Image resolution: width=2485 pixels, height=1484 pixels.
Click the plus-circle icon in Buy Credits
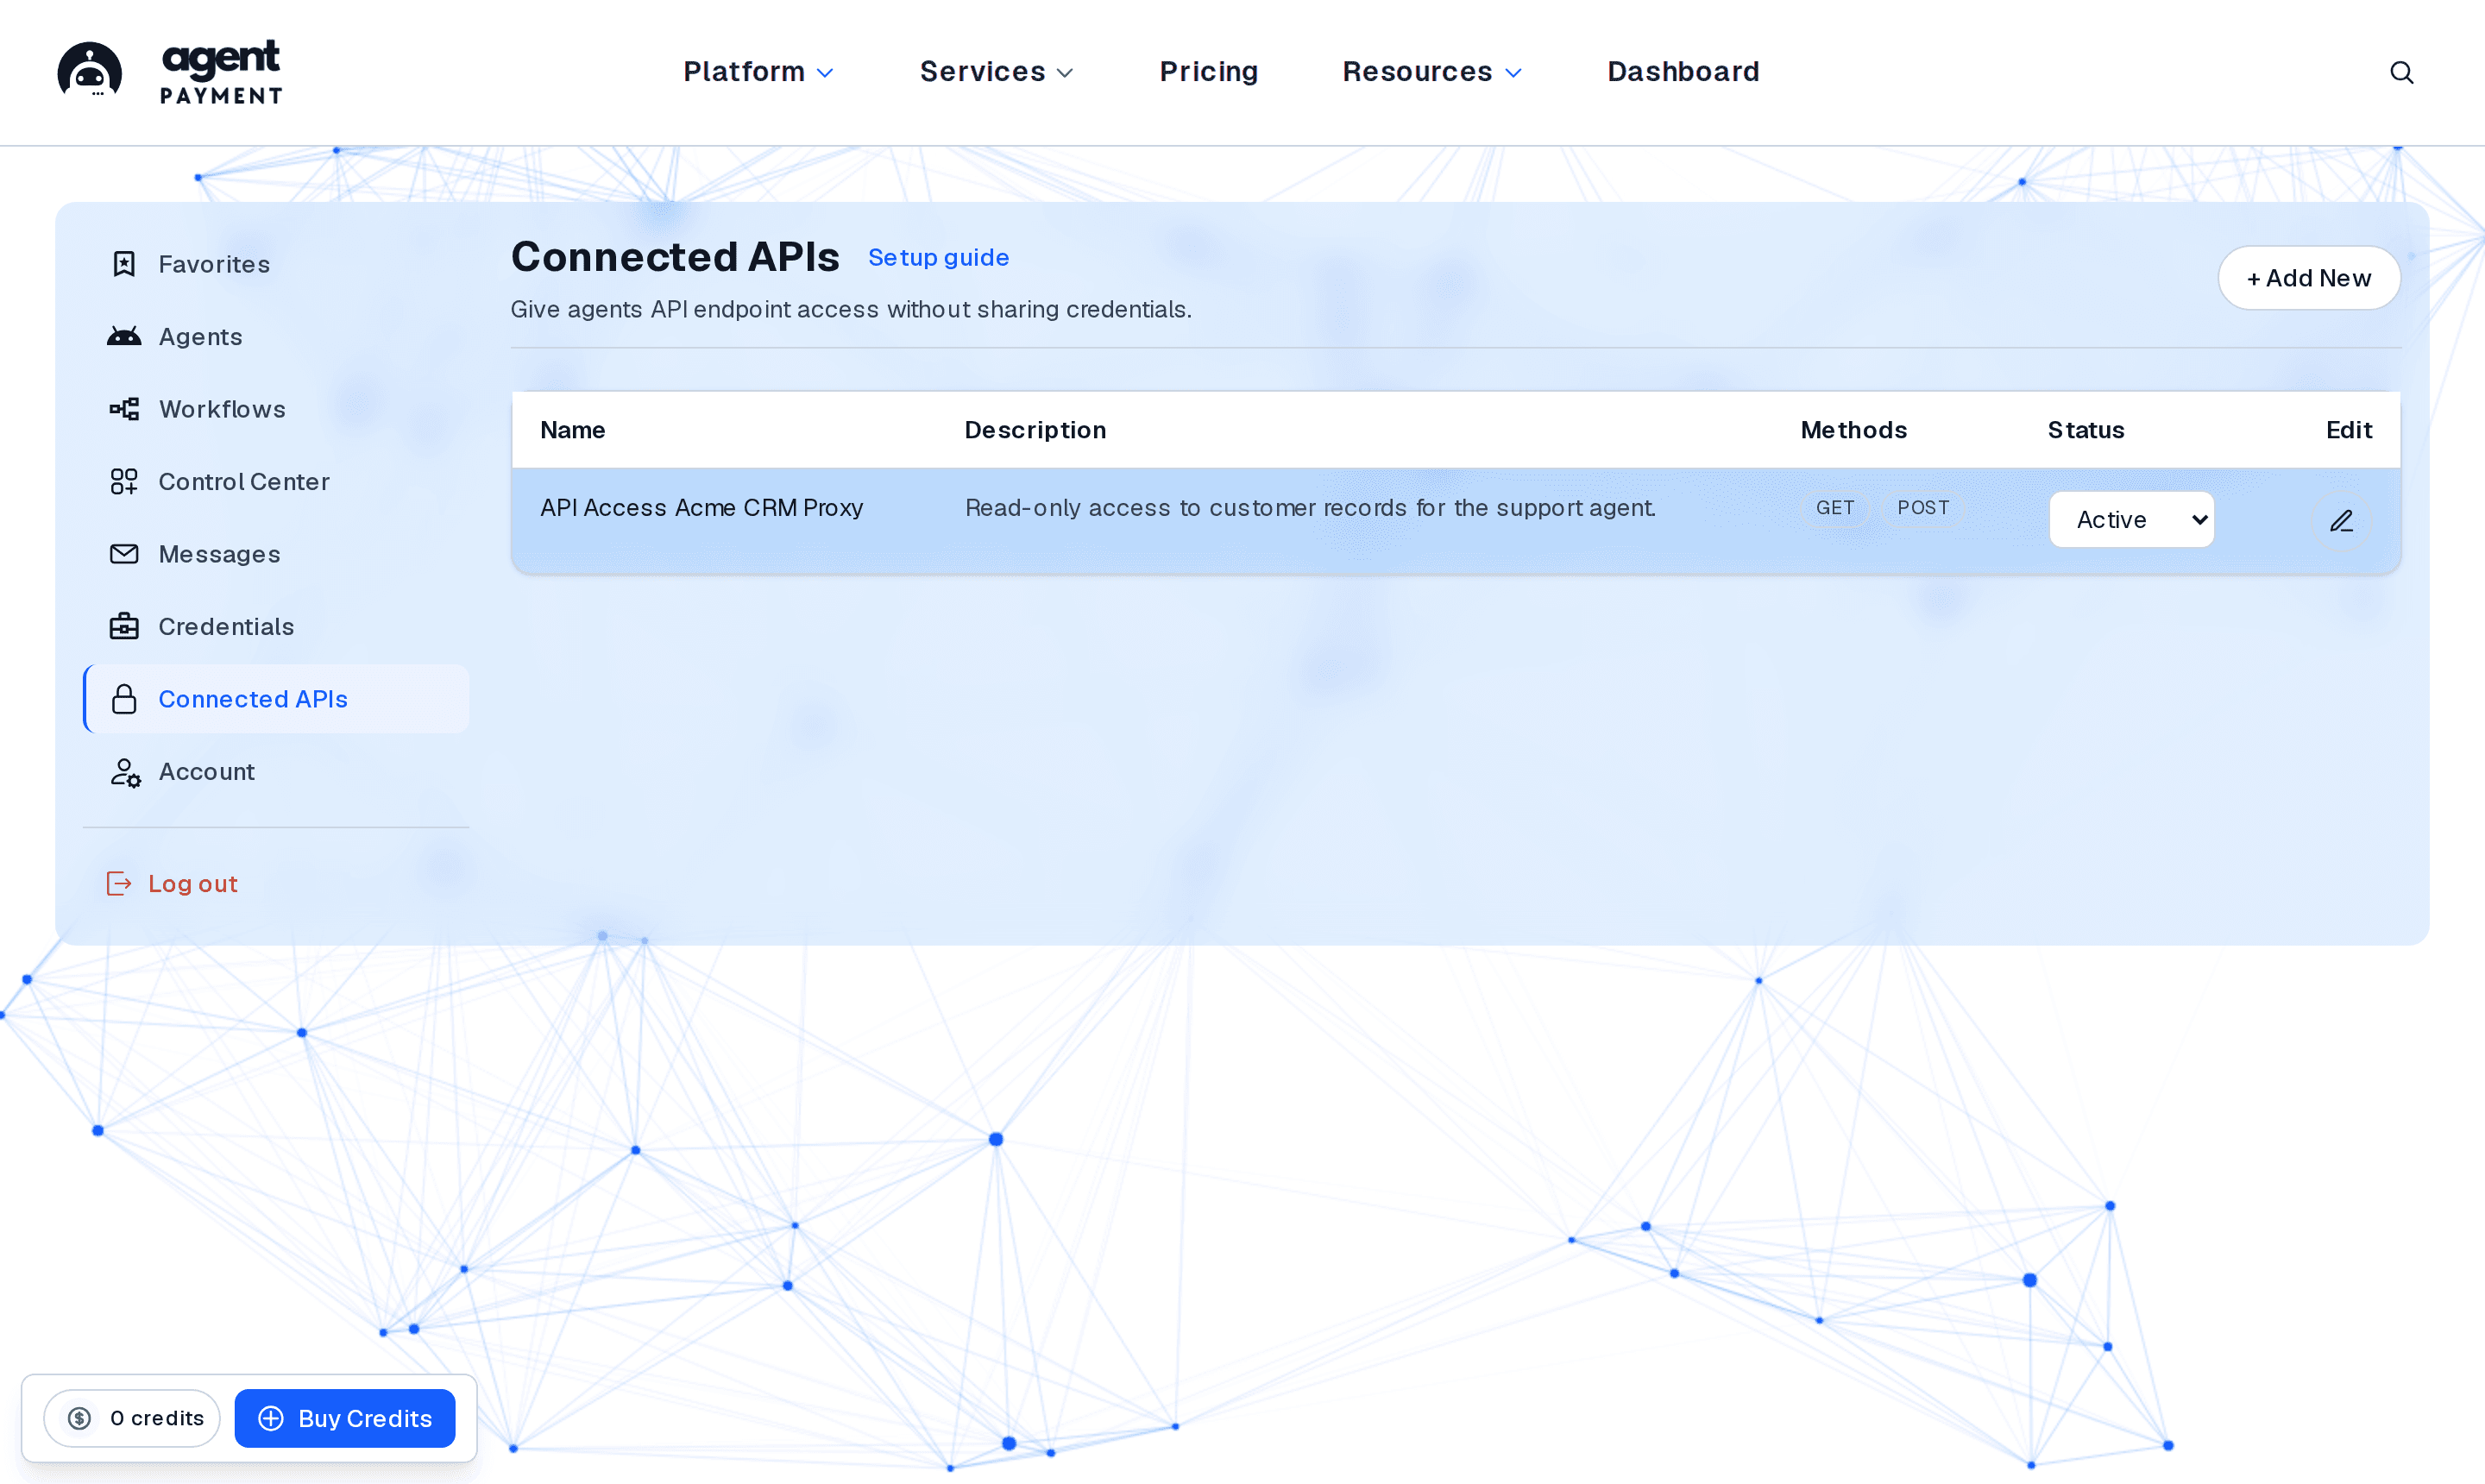pos(271,1418)
